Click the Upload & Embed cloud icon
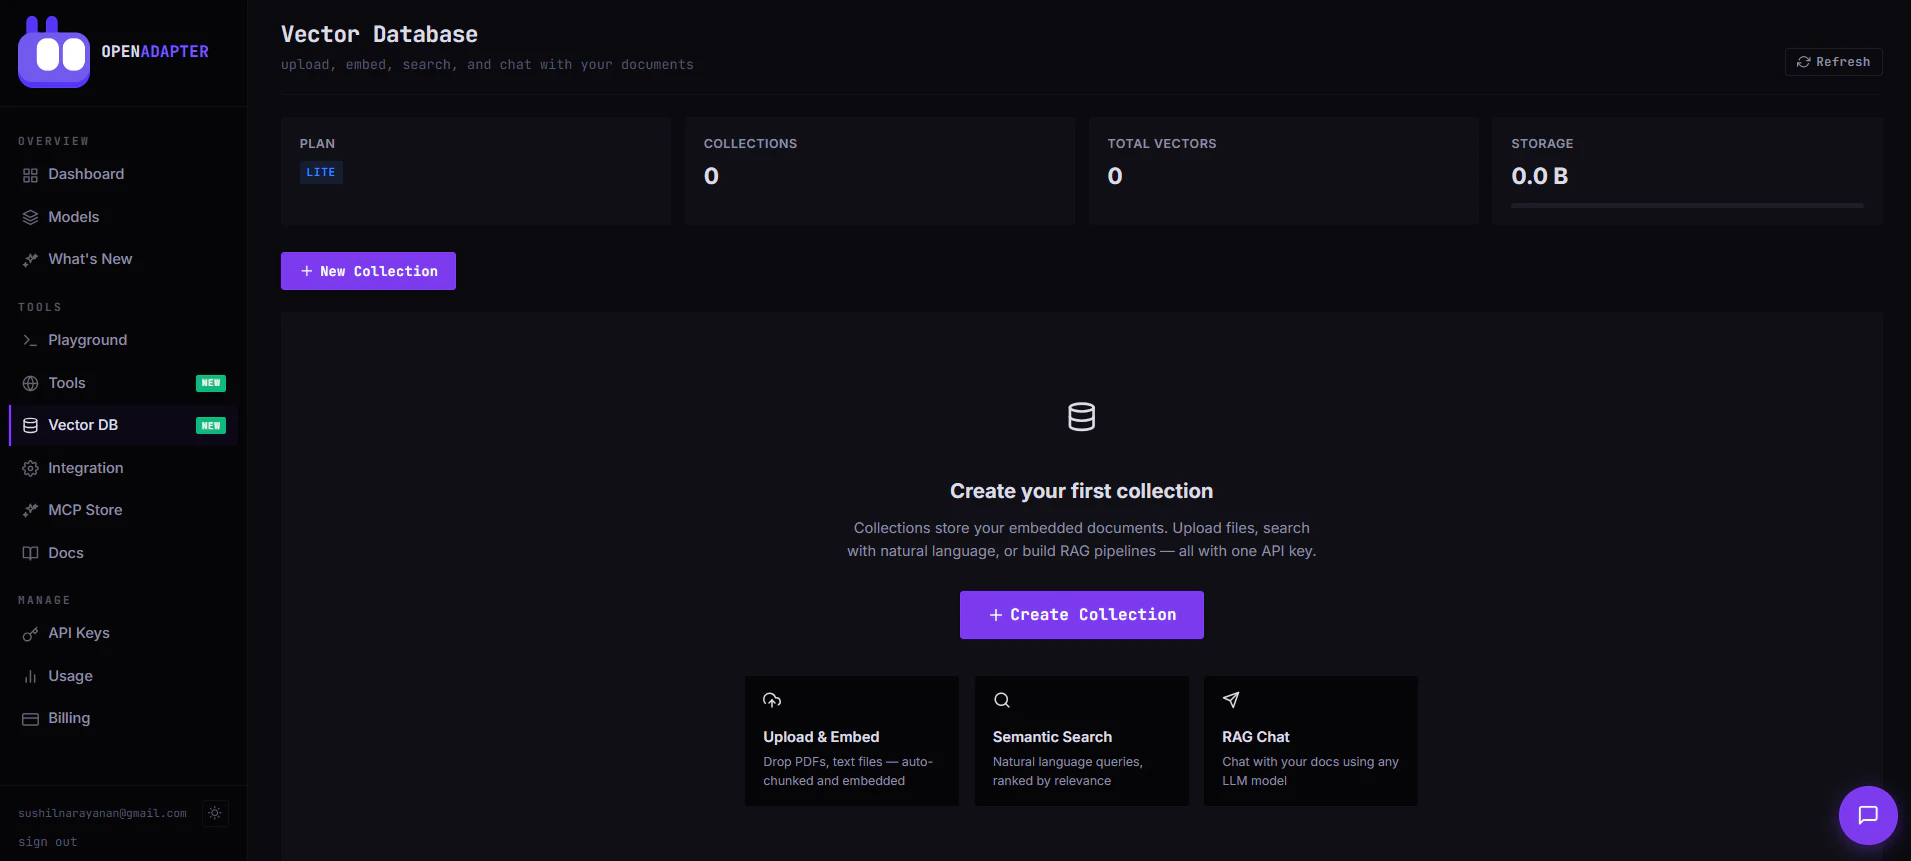 (772, 700)
